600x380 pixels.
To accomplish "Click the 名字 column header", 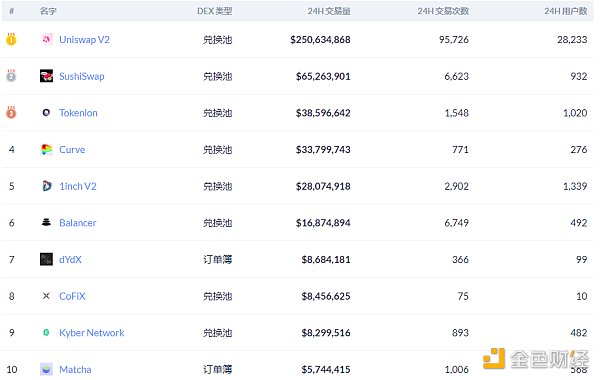I will coord(48,11).
